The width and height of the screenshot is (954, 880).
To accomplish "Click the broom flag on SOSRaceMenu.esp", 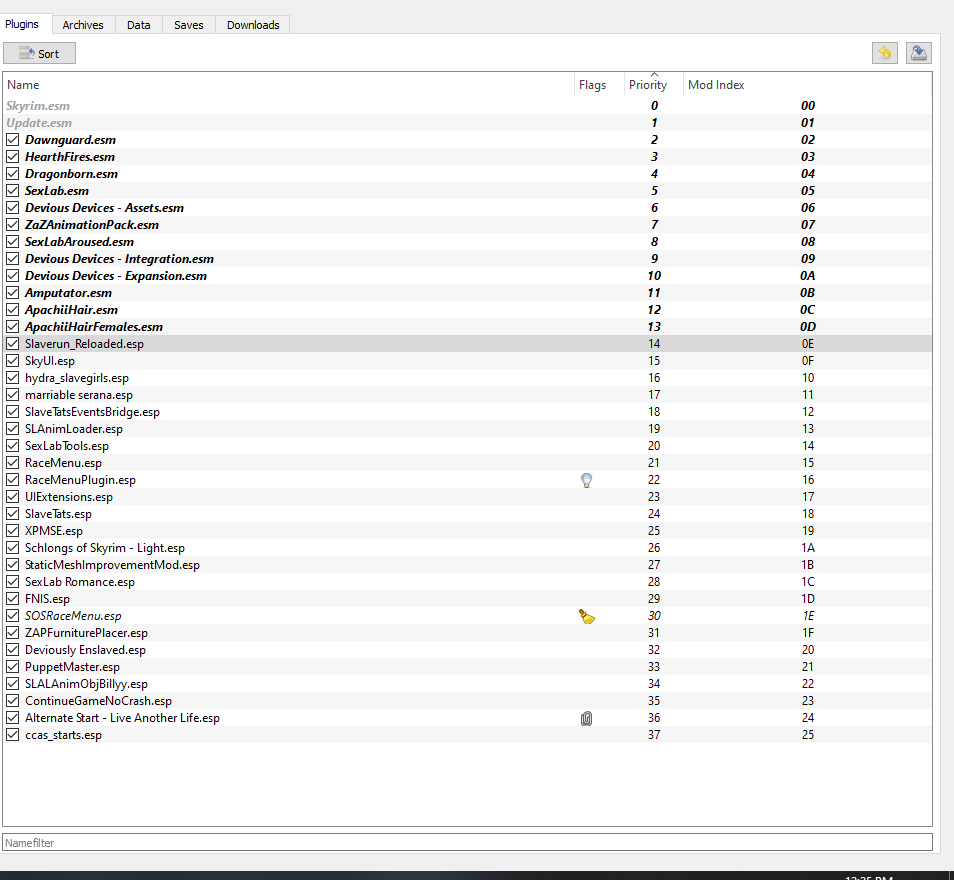I will [587, 616].
